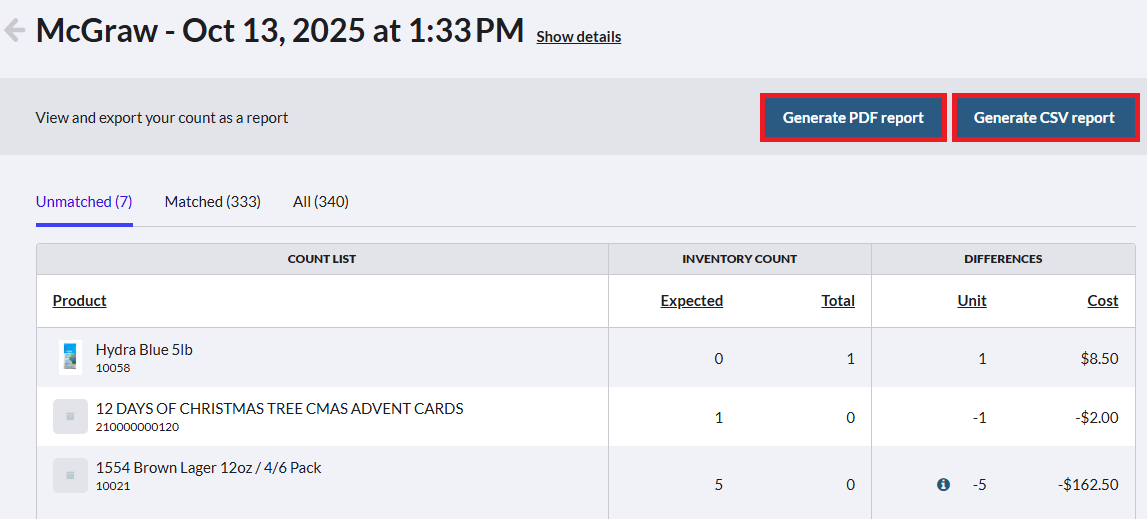Sort by the Total column header
This screenshot has height=519, width=1147.
pos(838,301)
